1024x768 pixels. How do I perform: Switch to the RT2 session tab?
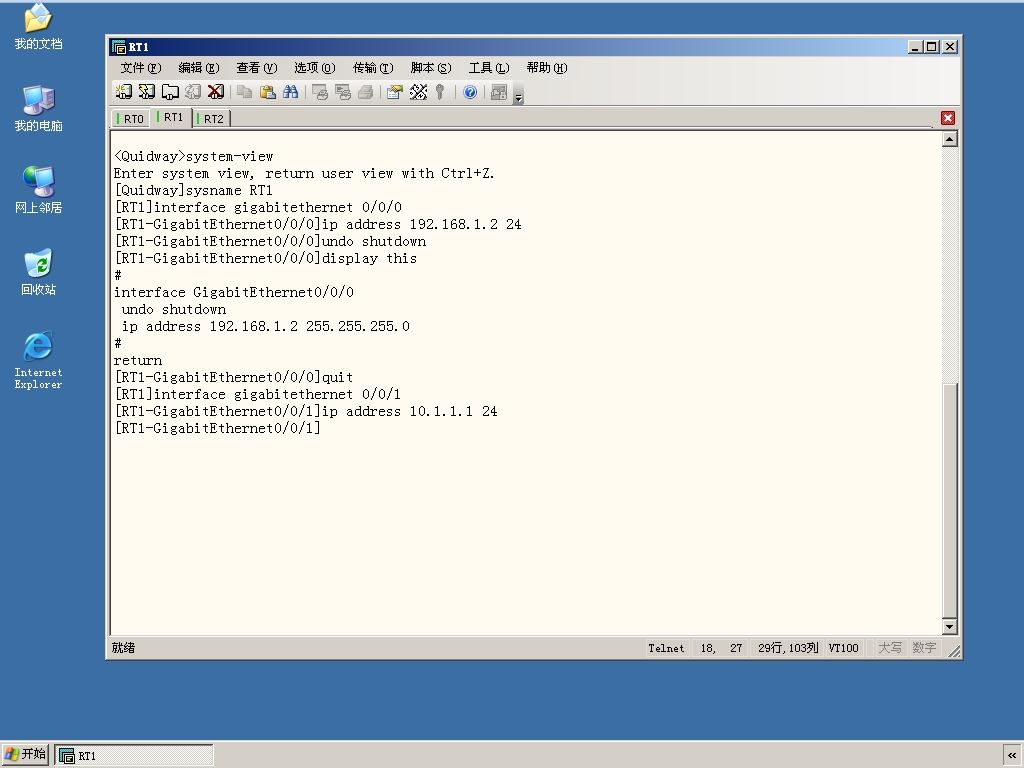click(211, 119)
